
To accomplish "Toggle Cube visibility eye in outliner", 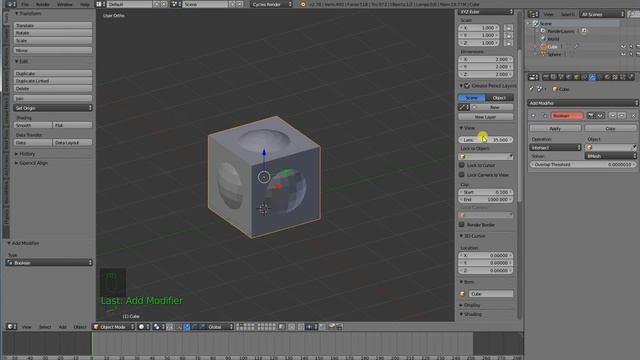I will point(623,47).
